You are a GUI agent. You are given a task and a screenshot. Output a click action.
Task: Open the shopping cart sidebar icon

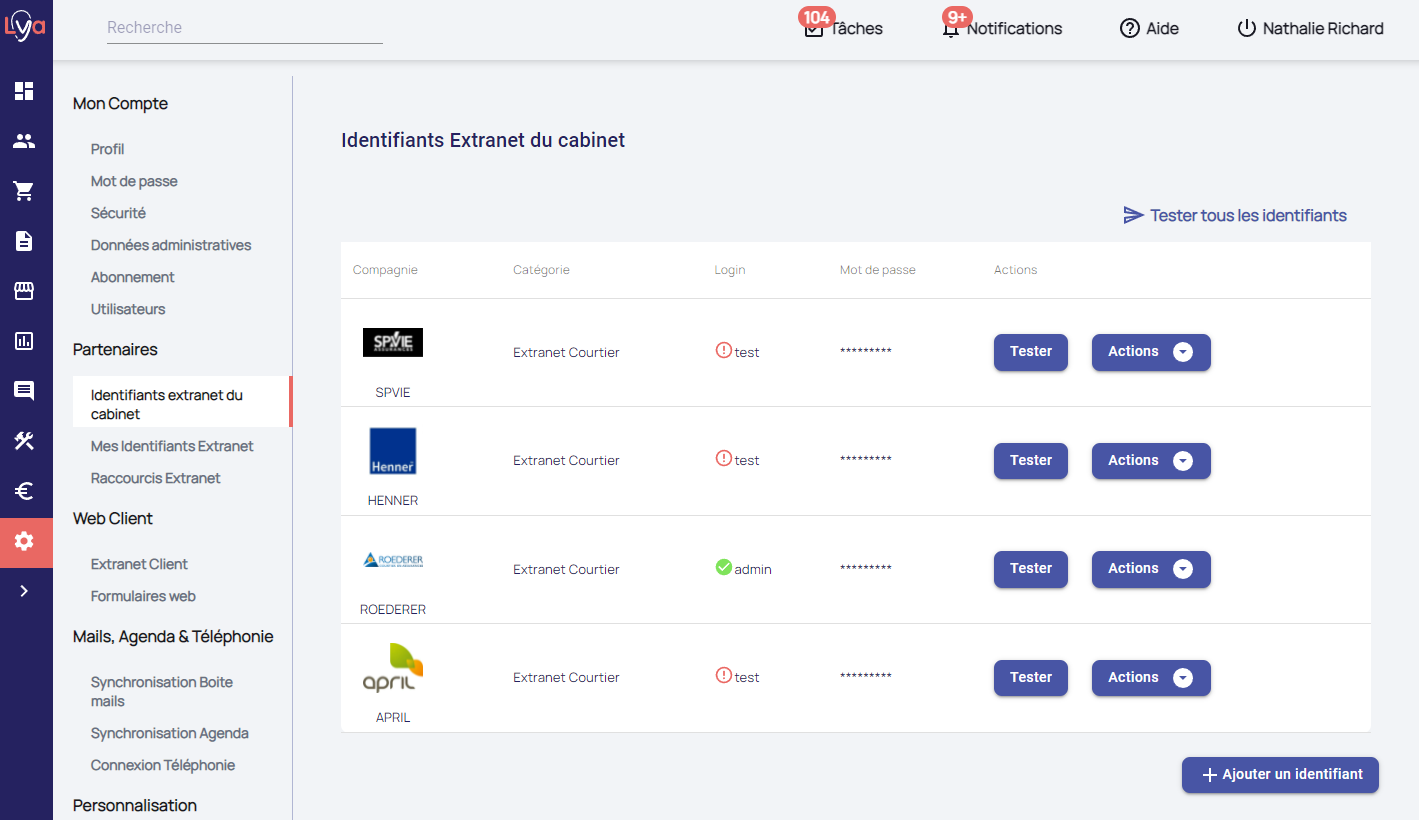click(24, 191)
